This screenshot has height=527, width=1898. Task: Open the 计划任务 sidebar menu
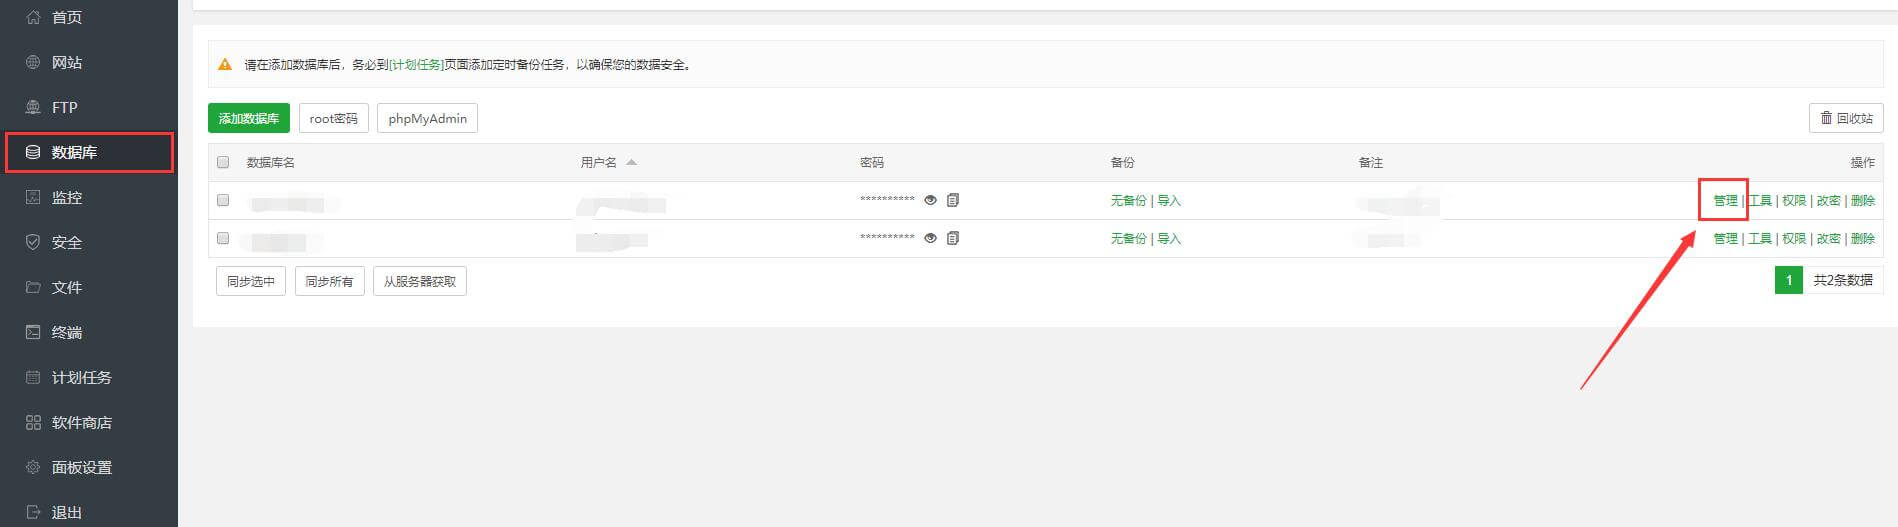coord(81,377)
